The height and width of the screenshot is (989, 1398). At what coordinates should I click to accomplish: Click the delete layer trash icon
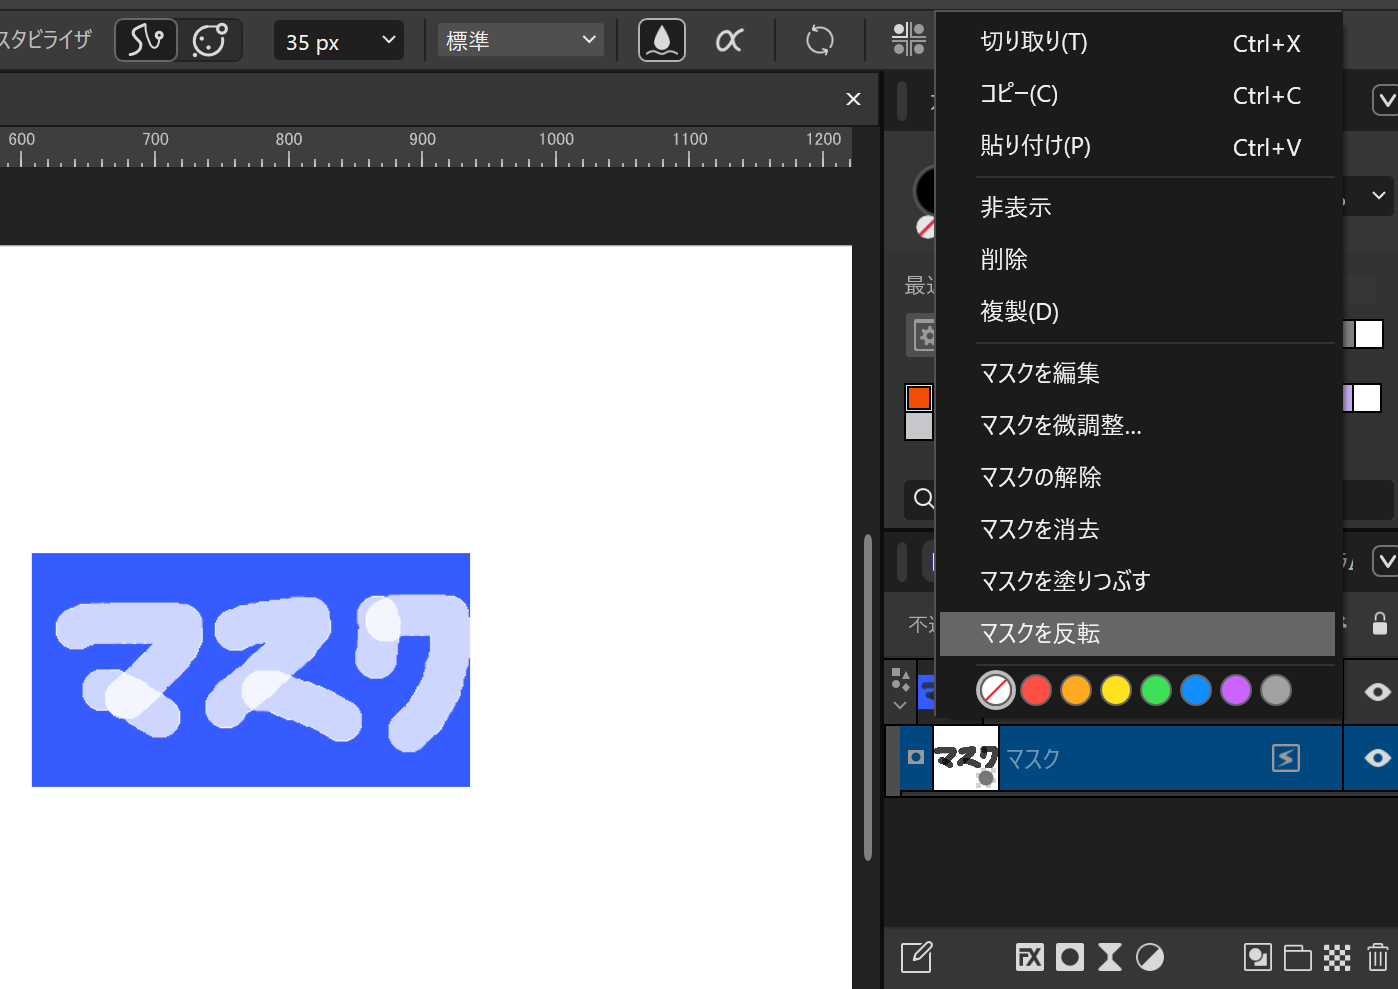1378,957
